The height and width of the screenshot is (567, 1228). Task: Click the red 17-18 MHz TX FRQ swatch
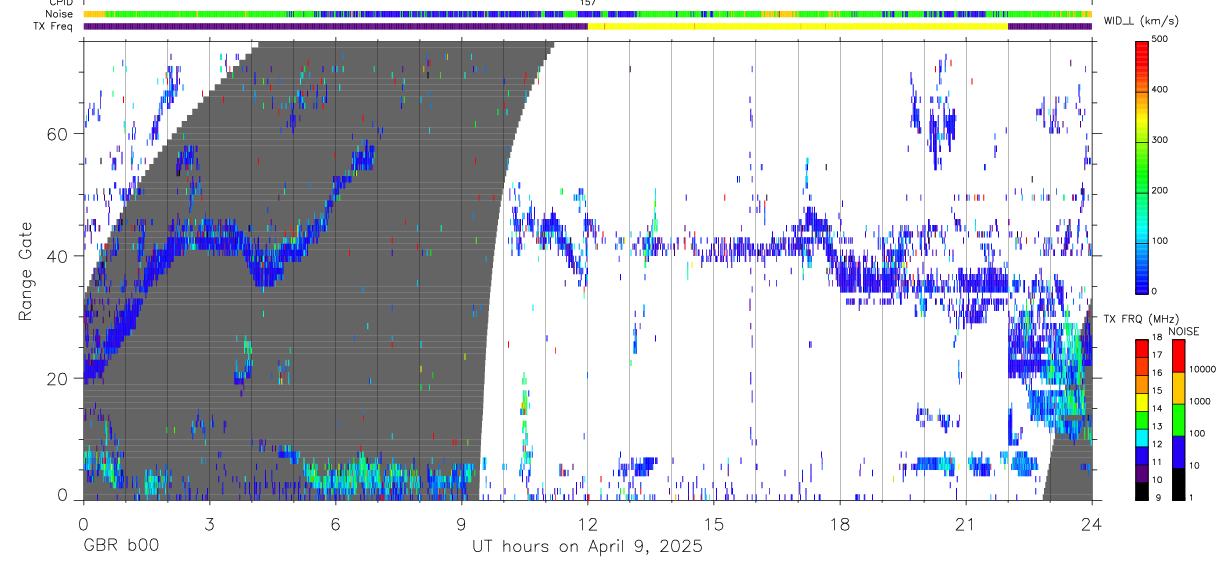[x=1142, y=348]
